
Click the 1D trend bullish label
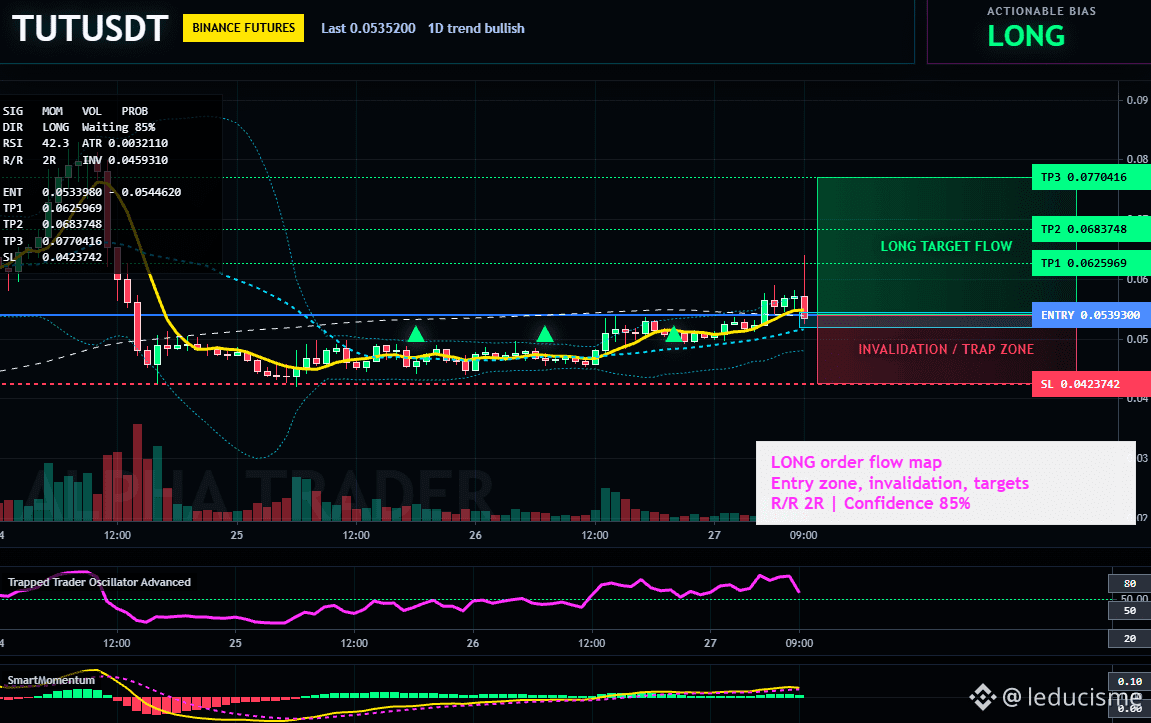pyautogui.click(x=476, y=28)
